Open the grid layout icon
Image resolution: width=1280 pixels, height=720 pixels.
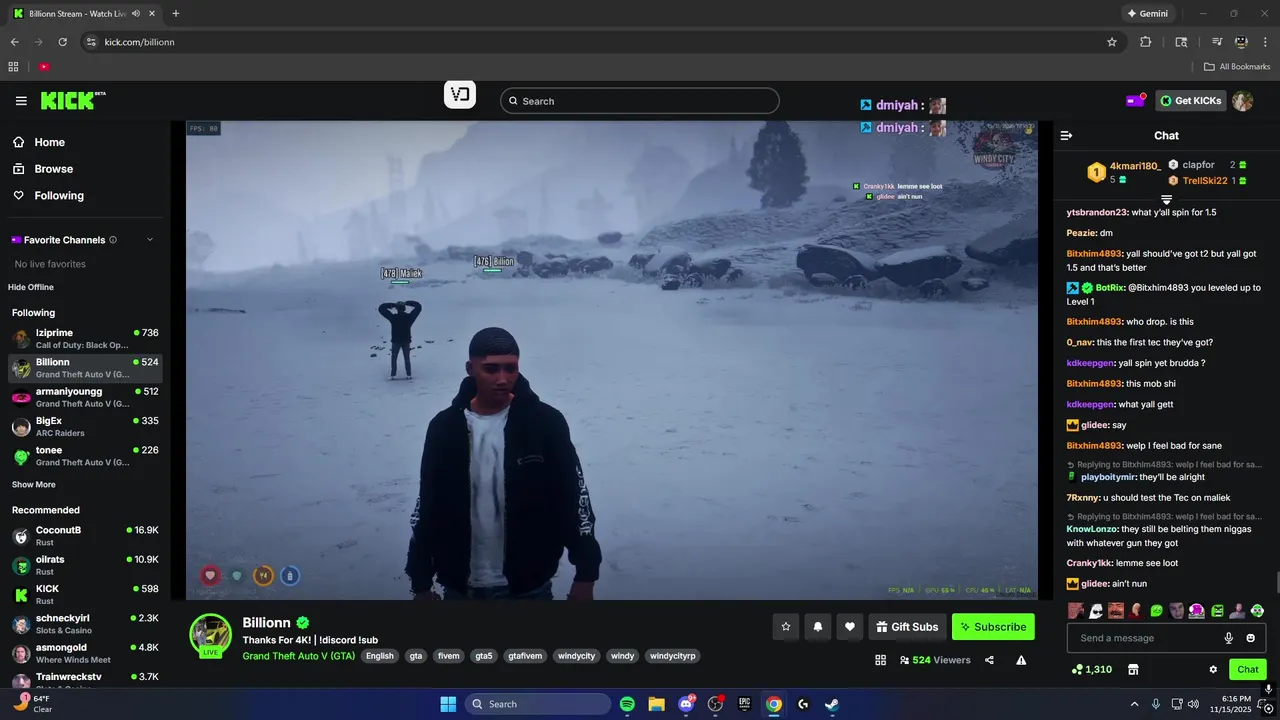click(881, 660)
